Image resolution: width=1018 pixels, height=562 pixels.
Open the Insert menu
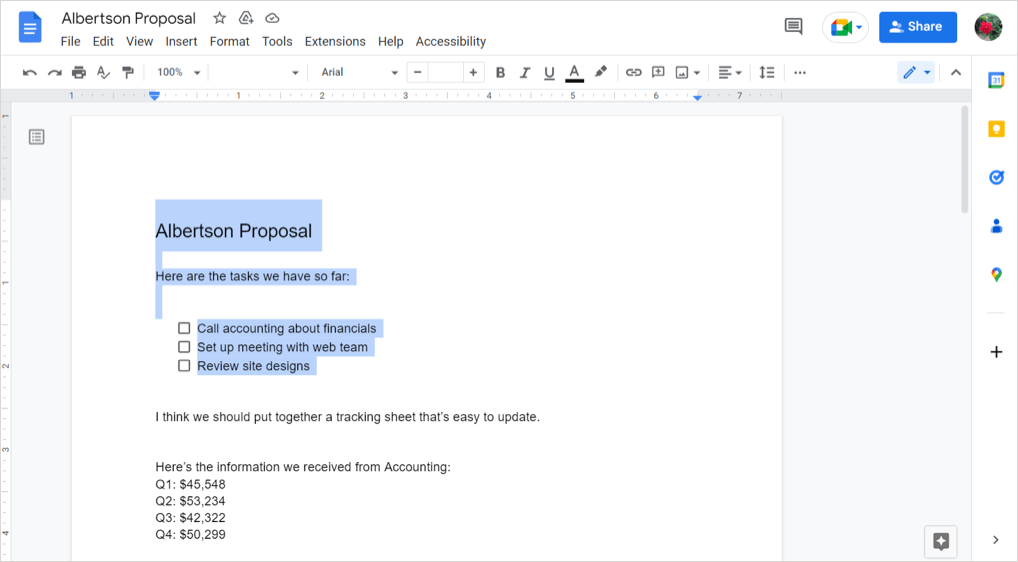click(x=181, y=41)
